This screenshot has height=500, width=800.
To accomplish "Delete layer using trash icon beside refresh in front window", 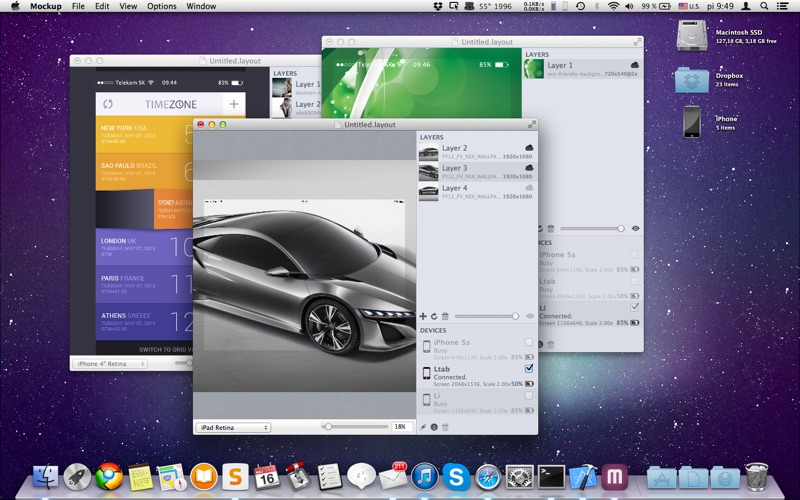I will (x=445, y=316).
